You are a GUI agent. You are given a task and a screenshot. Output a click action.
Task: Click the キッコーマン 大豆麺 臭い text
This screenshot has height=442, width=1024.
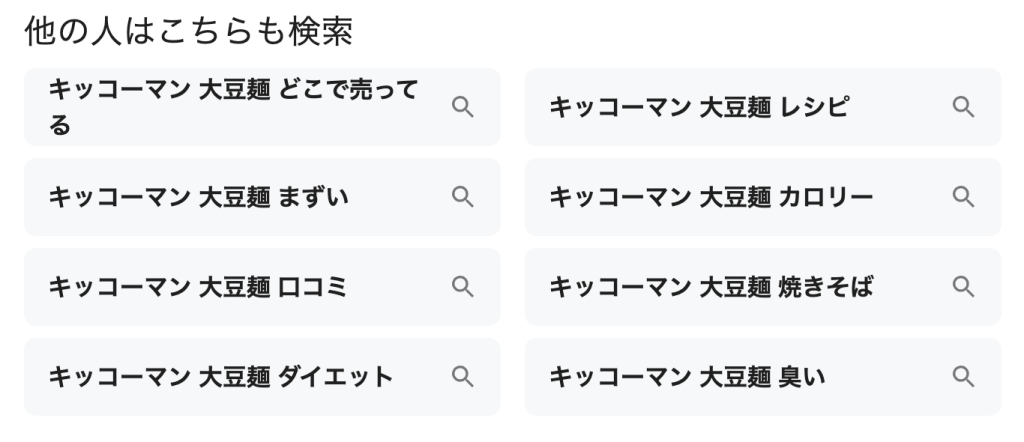point(686,377)
